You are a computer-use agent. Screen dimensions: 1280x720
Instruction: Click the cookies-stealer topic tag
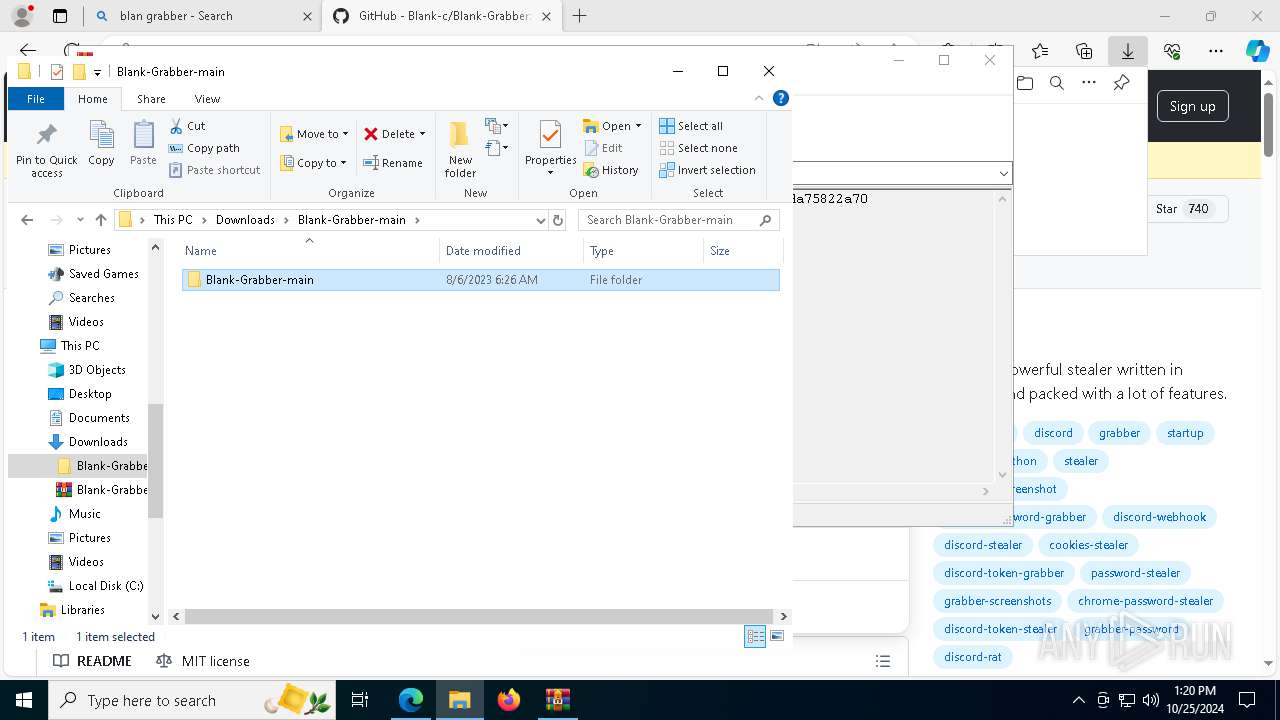coord(1088,545)
